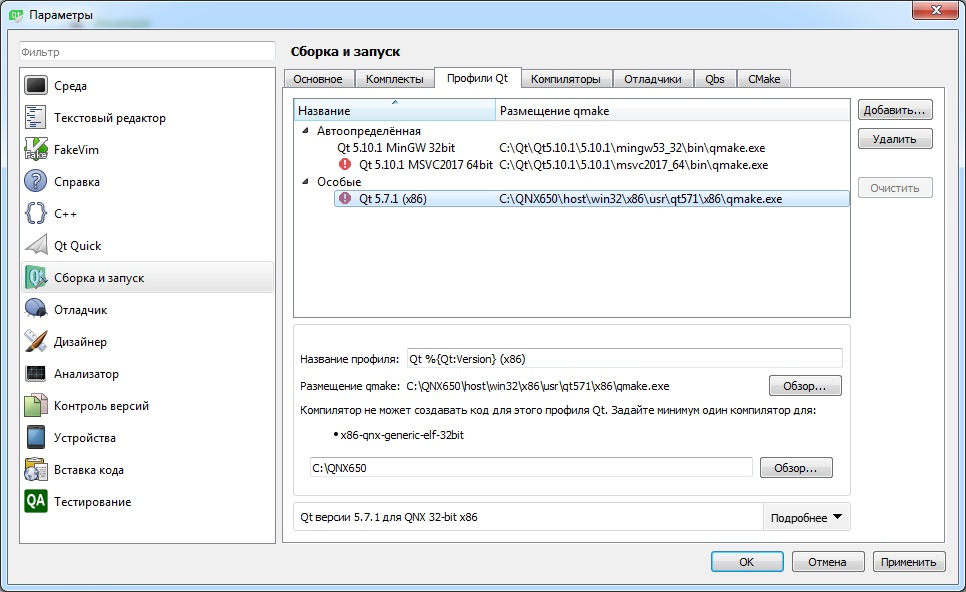966x592 pixels.
Task: Open the Компиляторы tab
Action: coord(566,79)
